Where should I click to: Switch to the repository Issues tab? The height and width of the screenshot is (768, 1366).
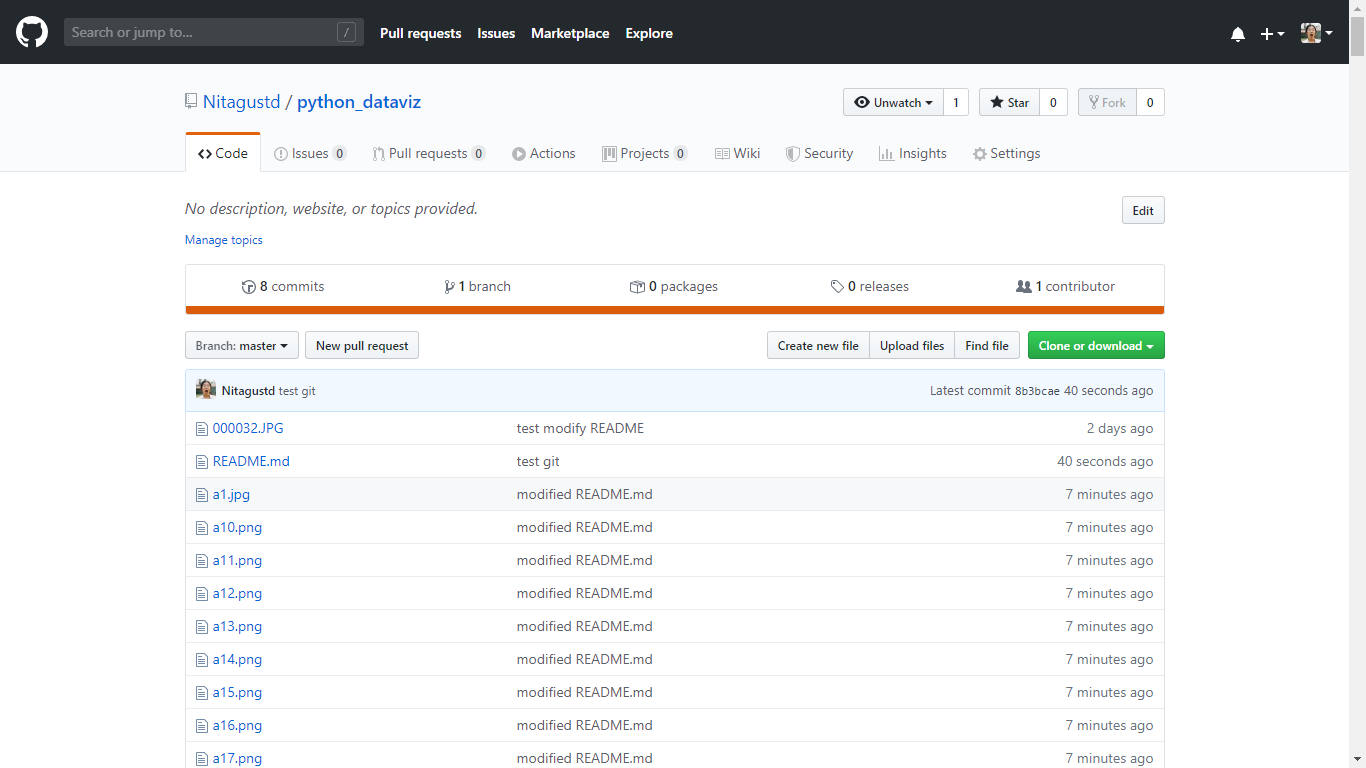point(310,153)
